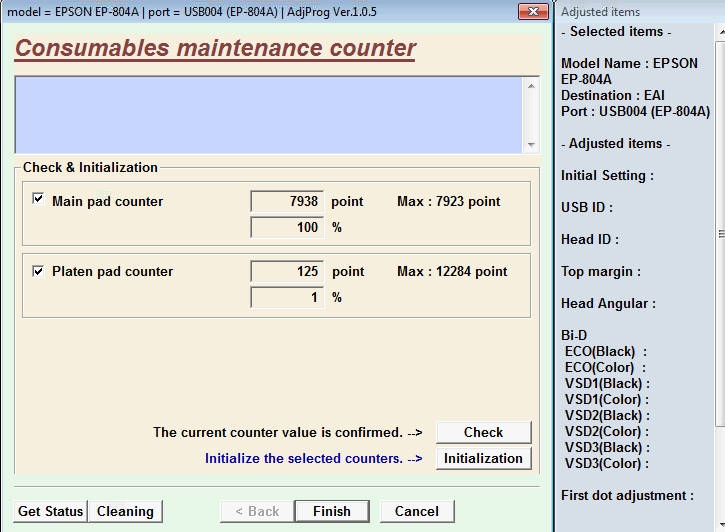Image resolution: width=725 pixels, height=532 pixels.
Task: Click the 'Consumables maintenance counter' heading
Action: pos(215,48)
